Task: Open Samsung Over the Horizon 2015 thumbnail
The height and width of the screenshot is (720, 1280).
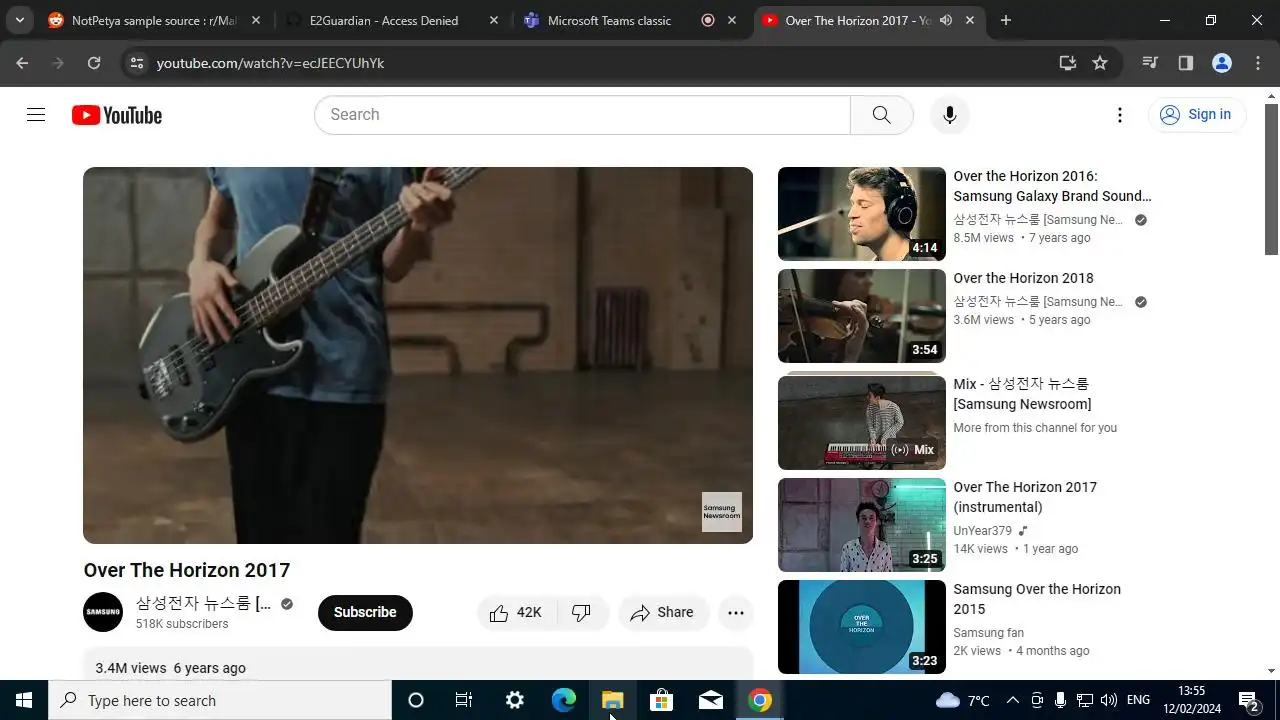Action: [x=862, y=627]
